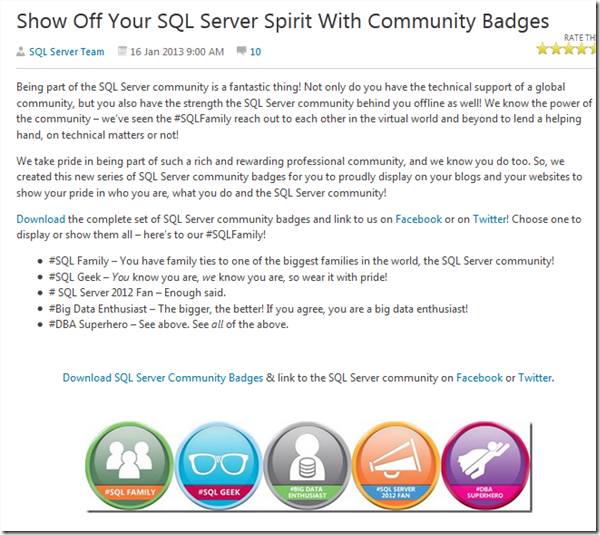Click the SQL Server 2012 Fan megaphone badge
Screen dimensions: 600x535
396,466
